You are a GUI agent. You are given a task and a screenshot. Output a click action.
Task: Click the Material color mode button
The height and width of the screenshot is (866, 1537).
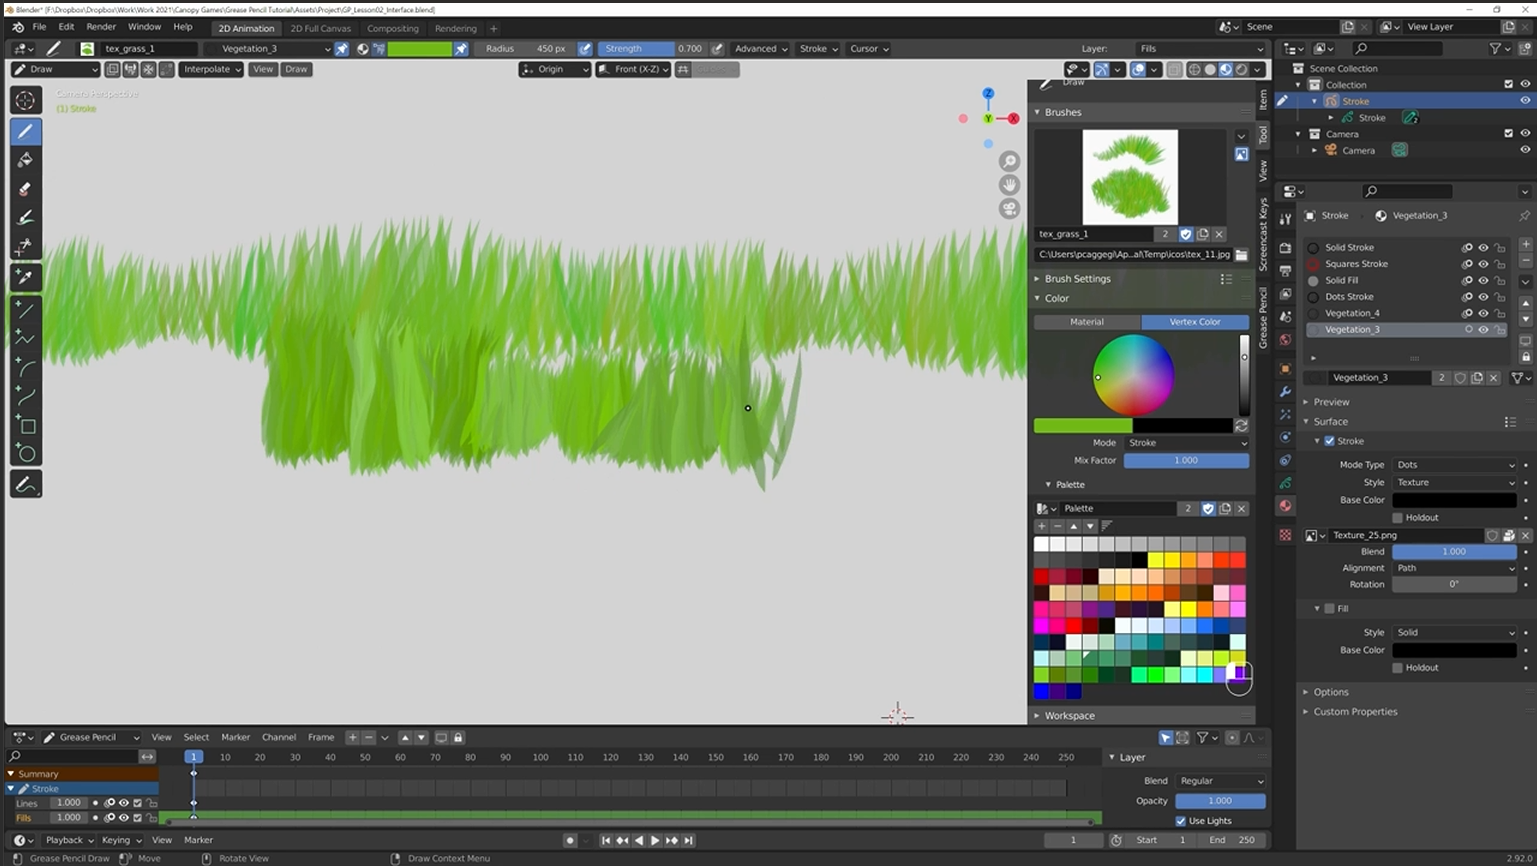[1087, 322]
